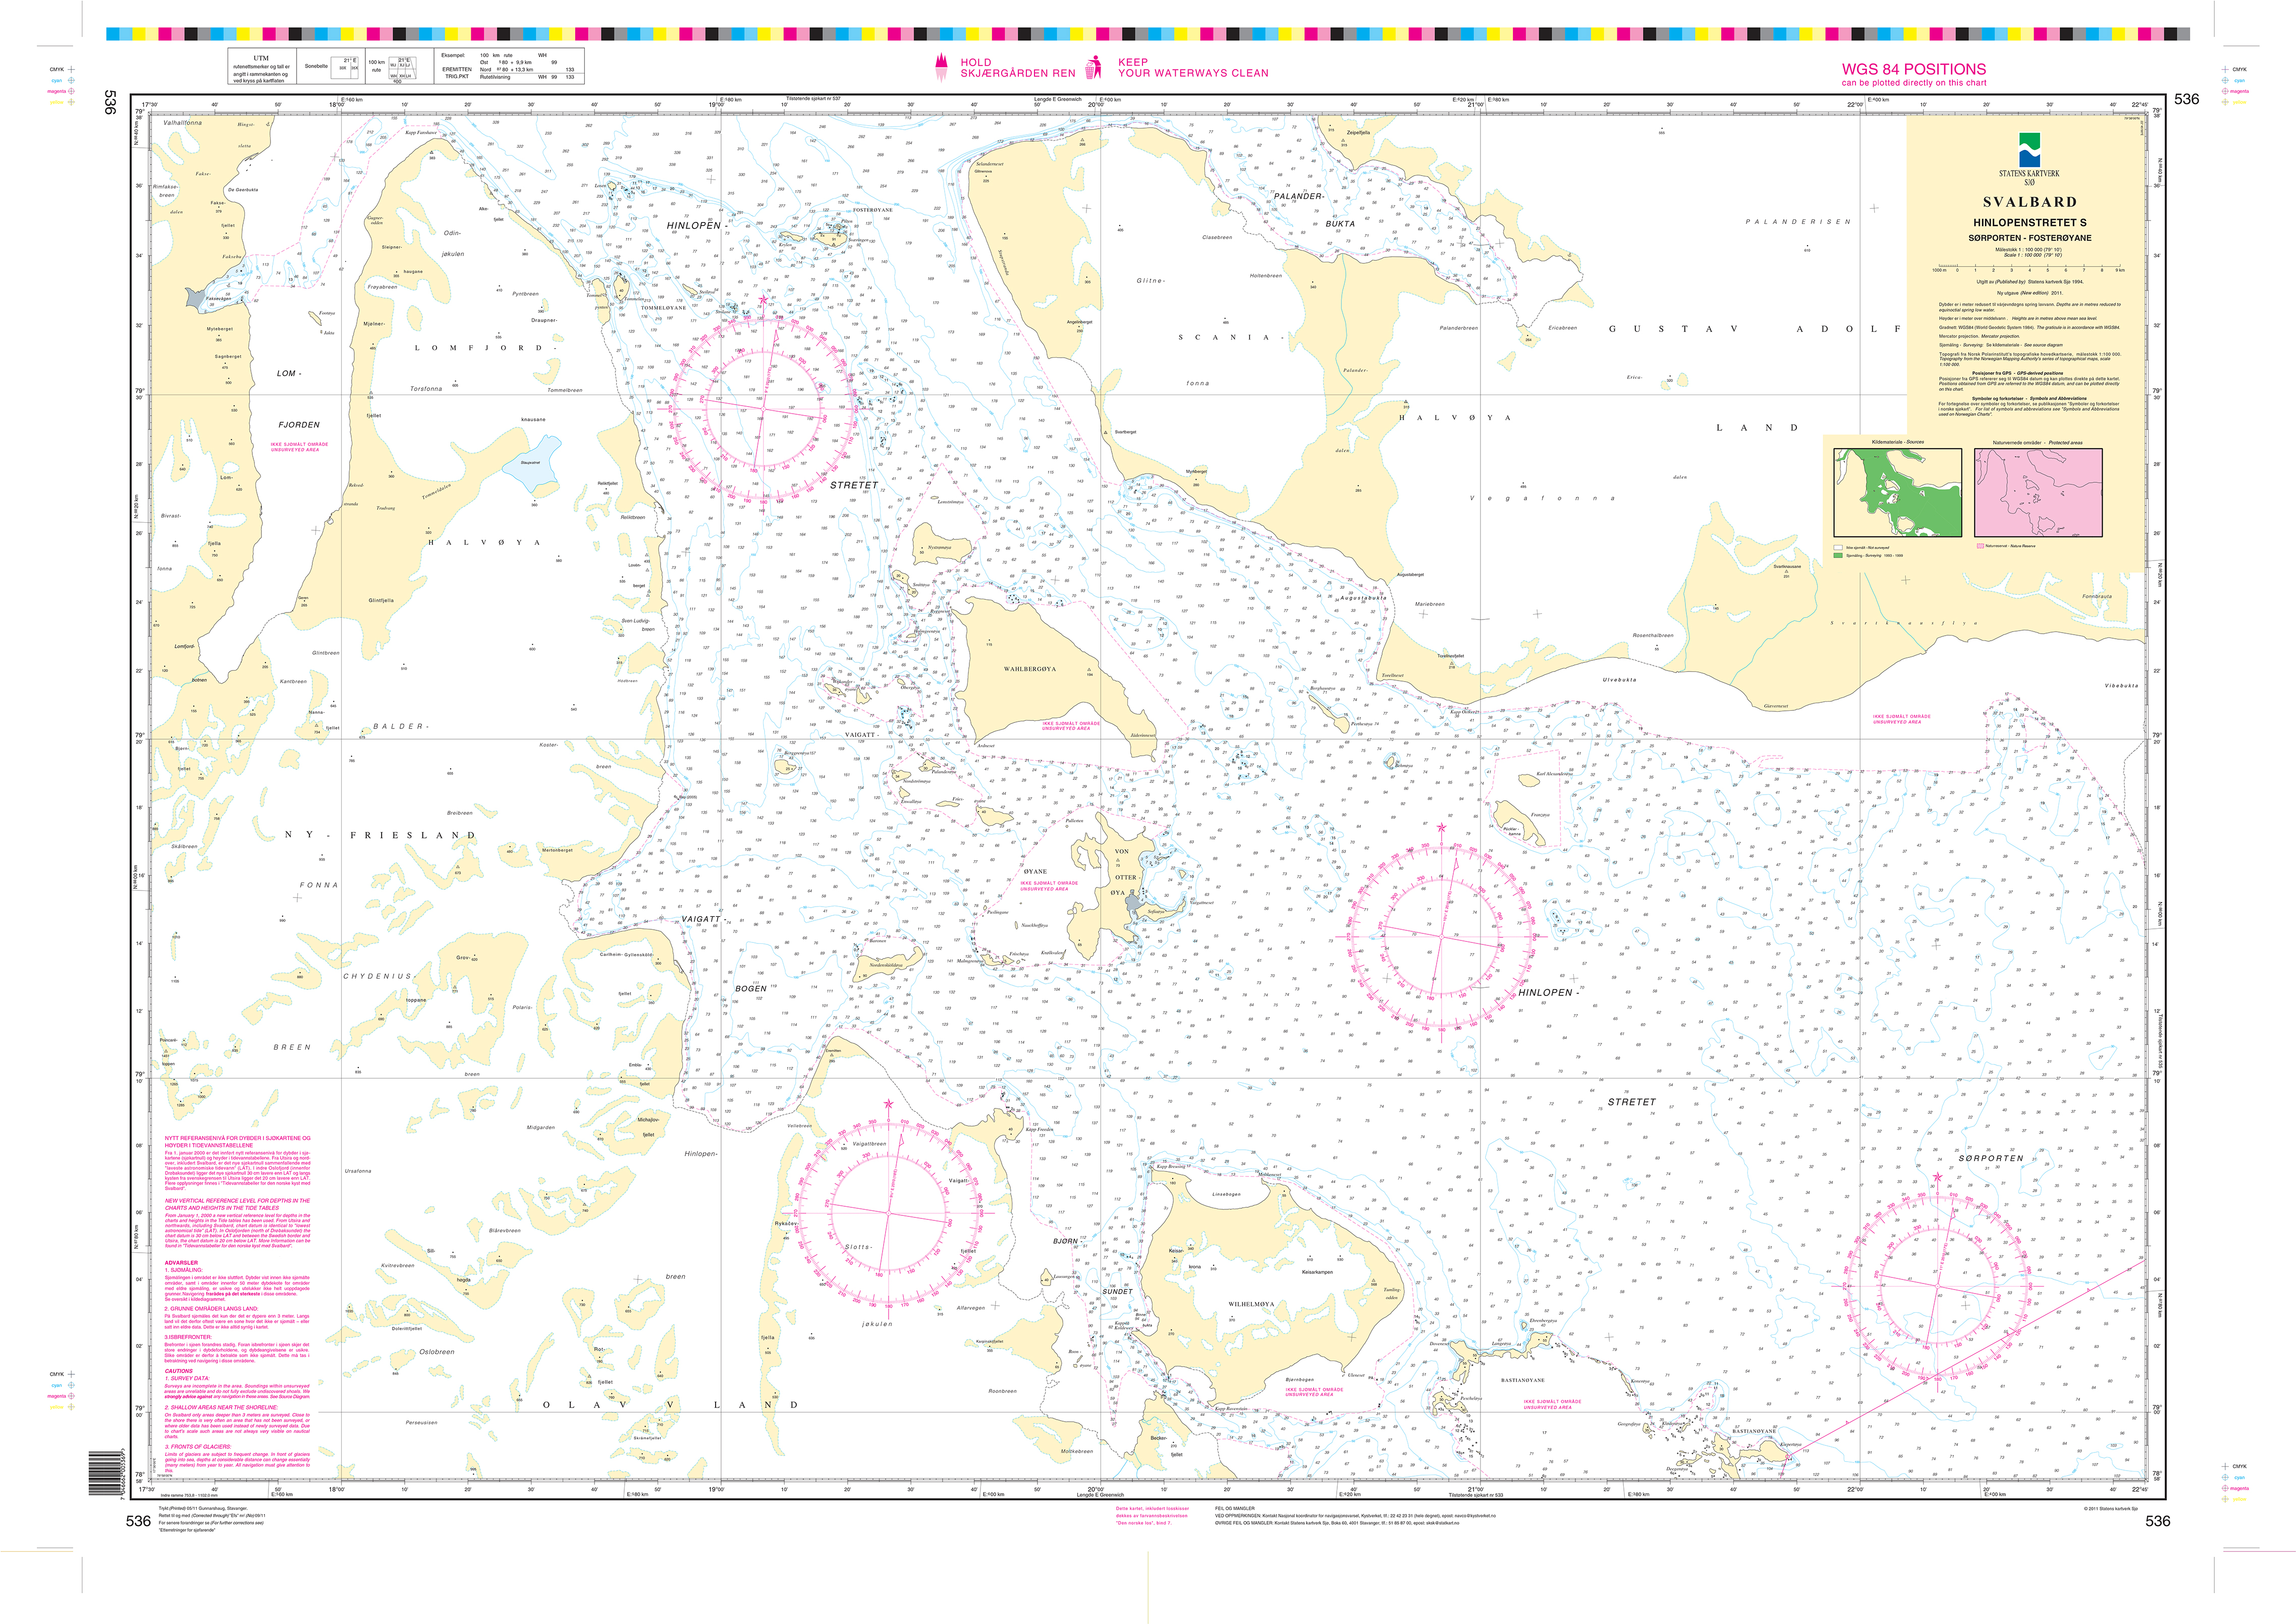
Task: Click the barcode at bottom-left corner
Action: (105, 1474)
